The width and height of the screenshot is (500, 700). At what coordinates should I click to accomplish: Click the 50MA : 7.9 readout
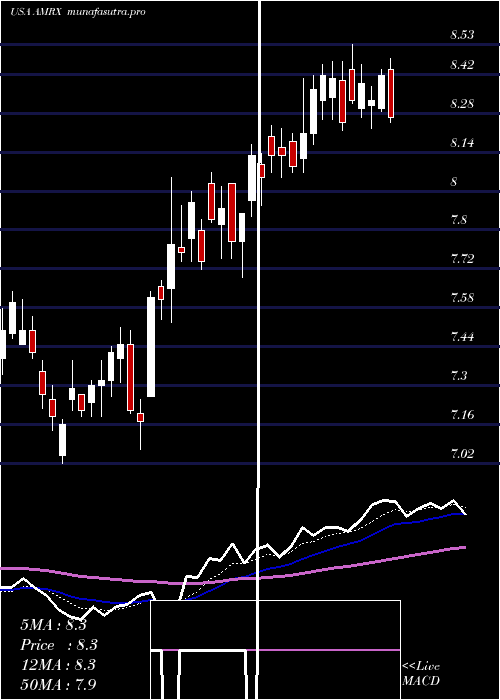pyautogui.click(x=59, y=684)
